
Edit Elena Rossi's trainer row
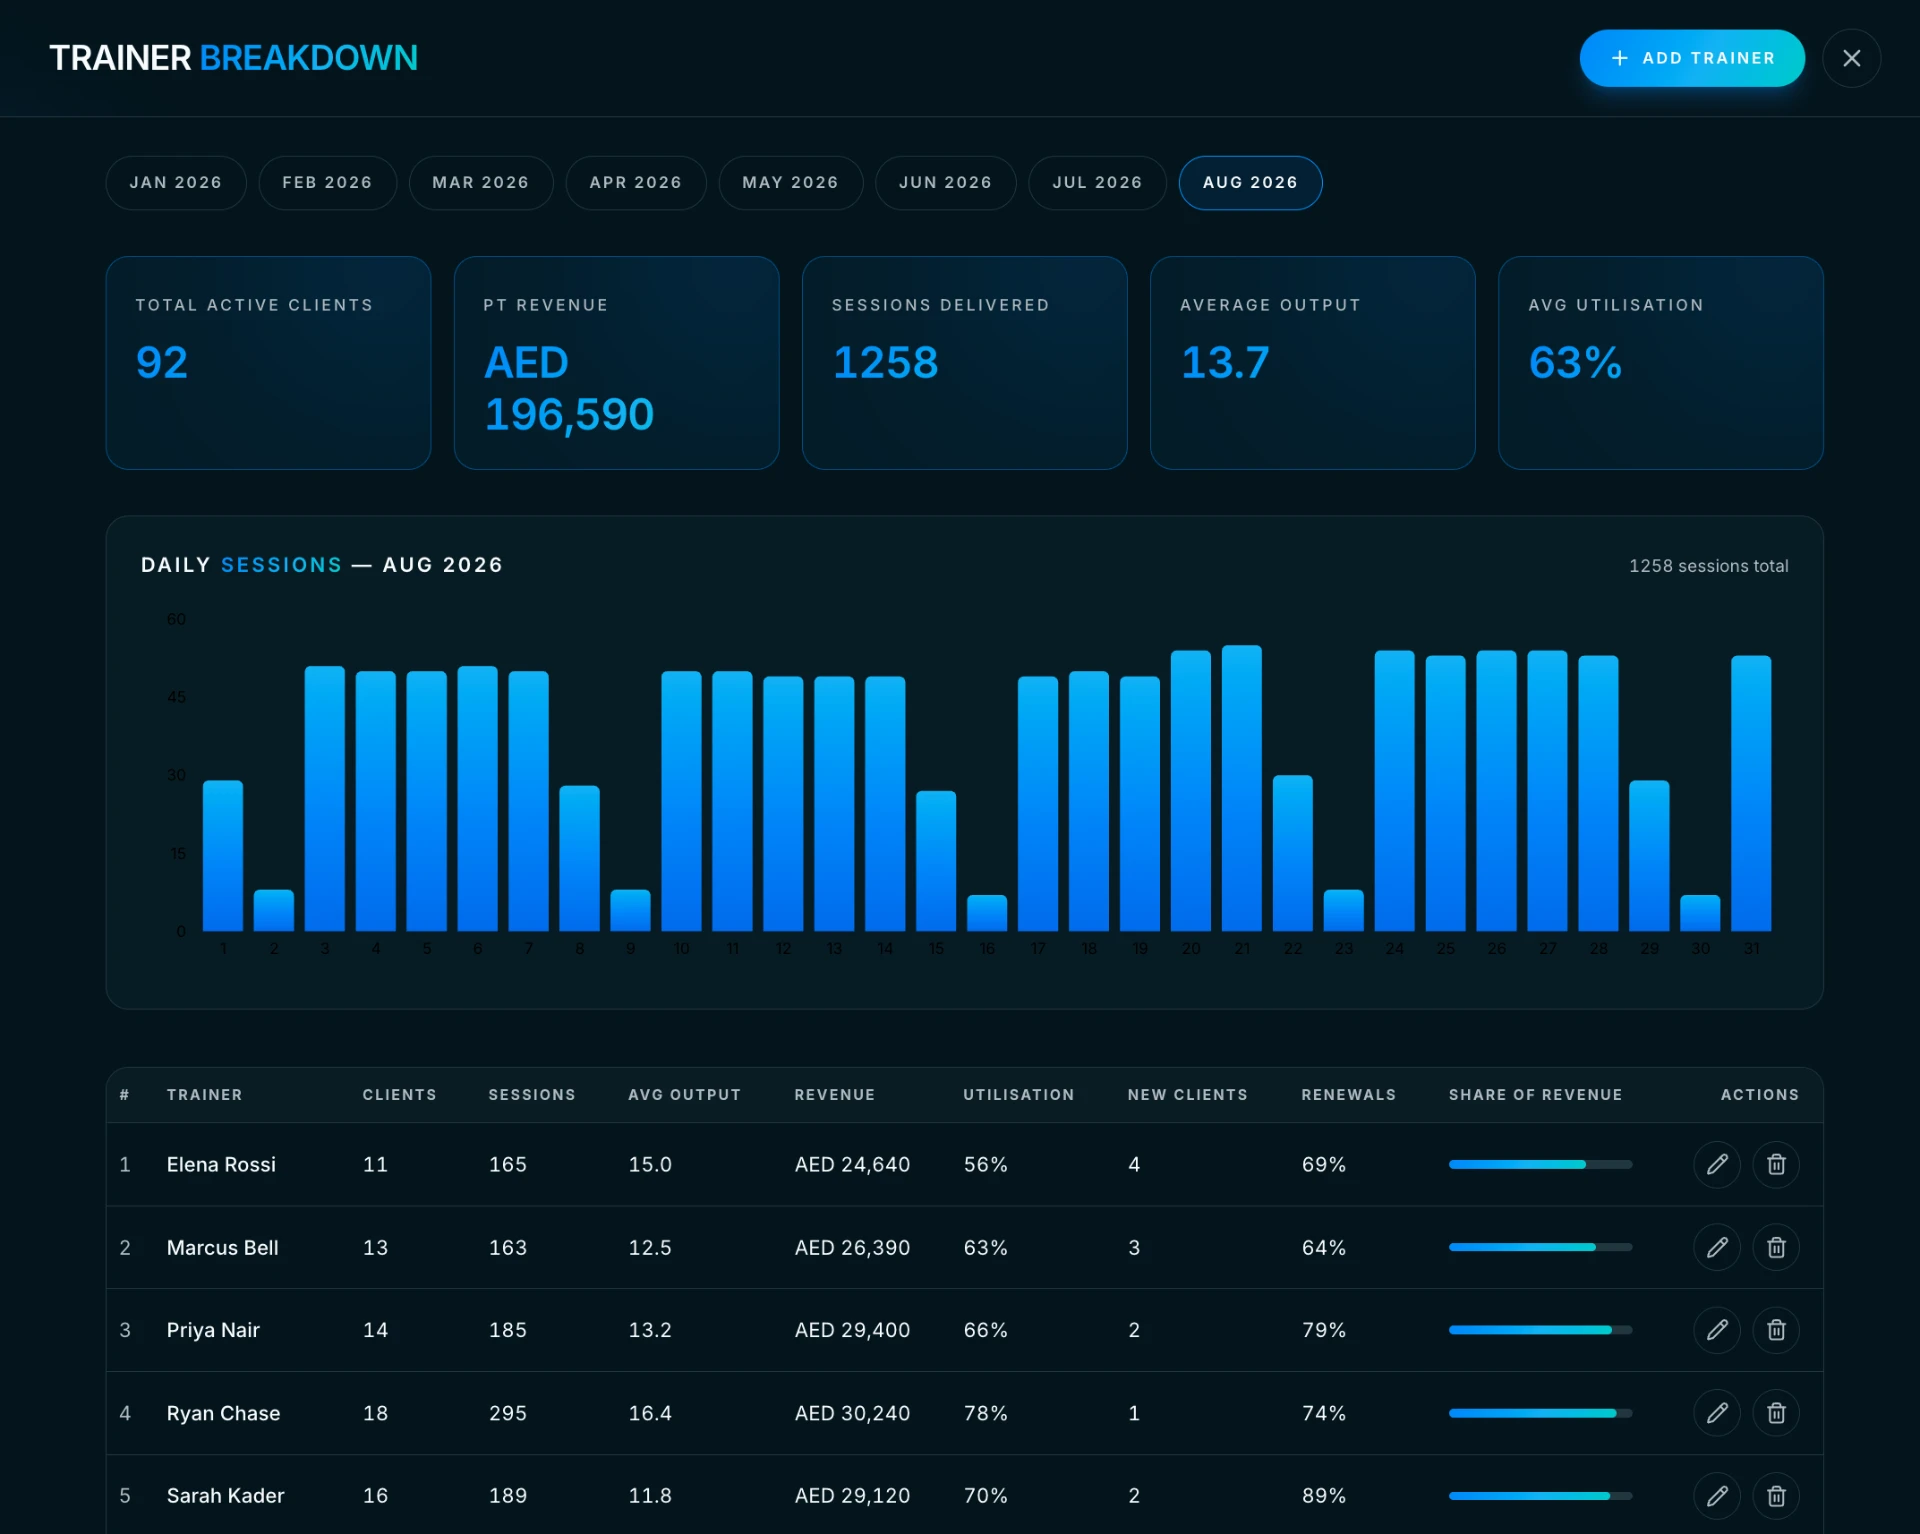(x=1717, y=1164)
